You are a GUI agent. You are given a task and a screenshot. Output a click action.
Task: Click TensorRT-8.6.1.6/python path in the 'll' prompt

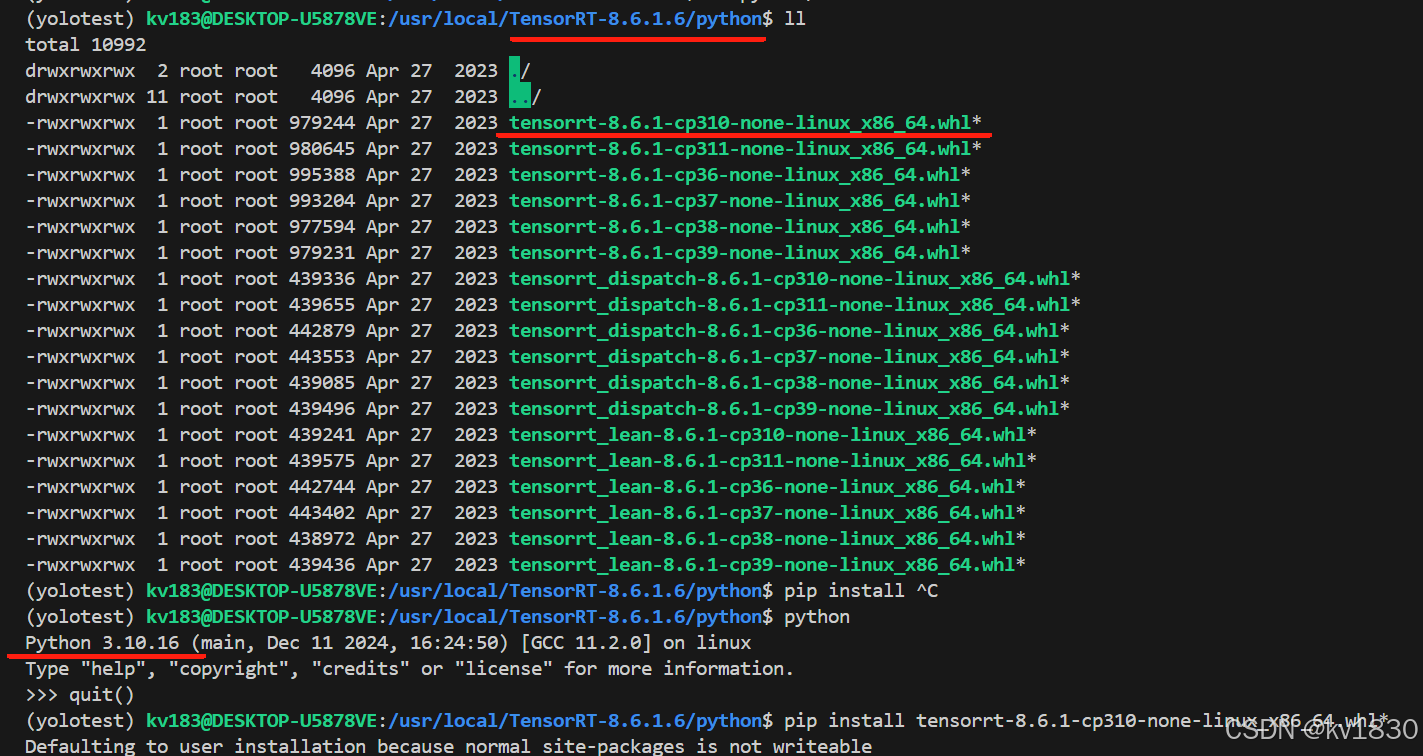635,19
